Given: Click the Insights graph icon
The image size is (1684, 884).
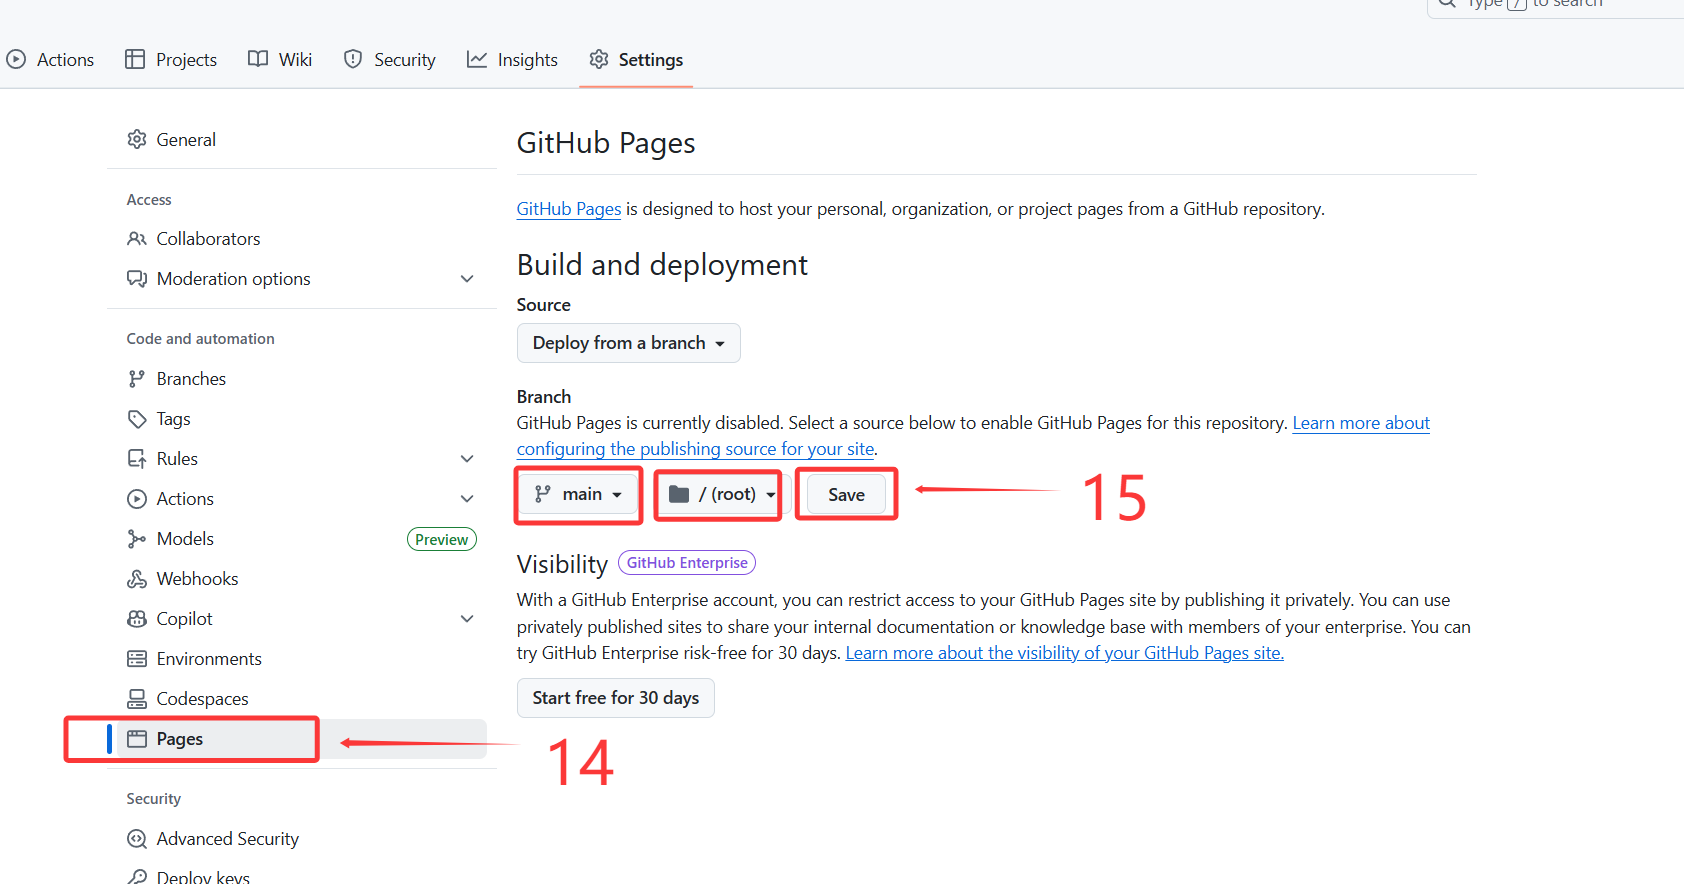Looking at the screenshot, I should (477, 59).
